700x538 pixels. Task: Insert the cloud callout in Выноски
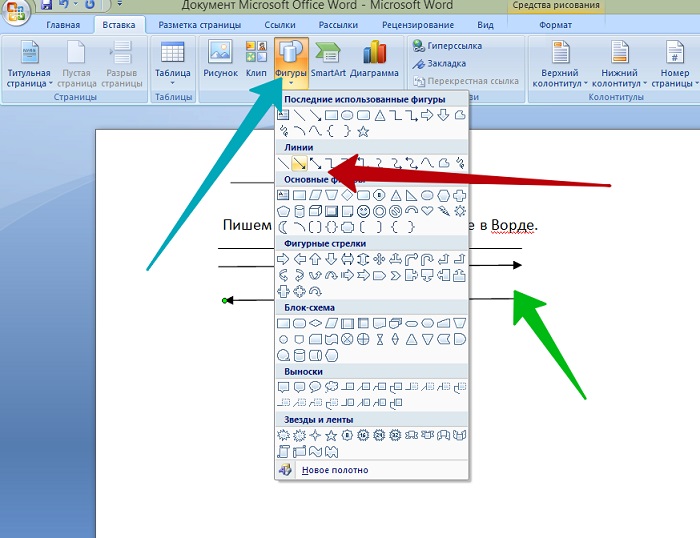coord(331,387)
